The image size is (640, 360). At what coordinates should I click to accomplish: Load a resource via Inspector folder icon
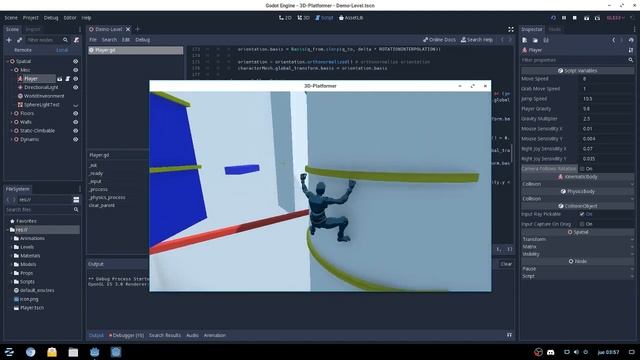tap(535, 40)
